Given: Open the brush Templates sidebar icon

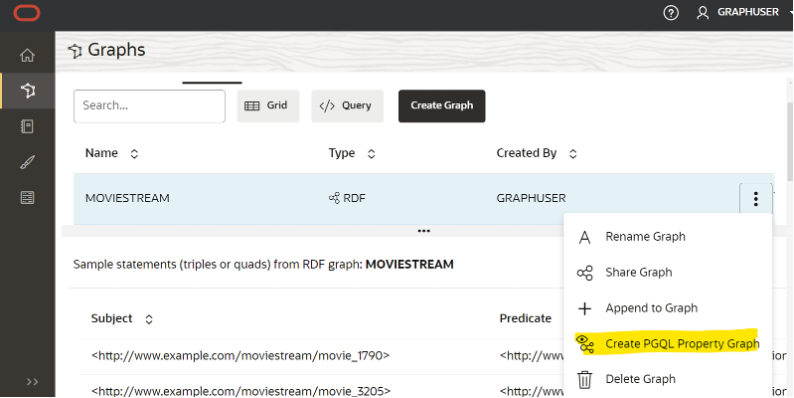Looking at the screenshot, I should pyautogui.click(x=27, y=162).
